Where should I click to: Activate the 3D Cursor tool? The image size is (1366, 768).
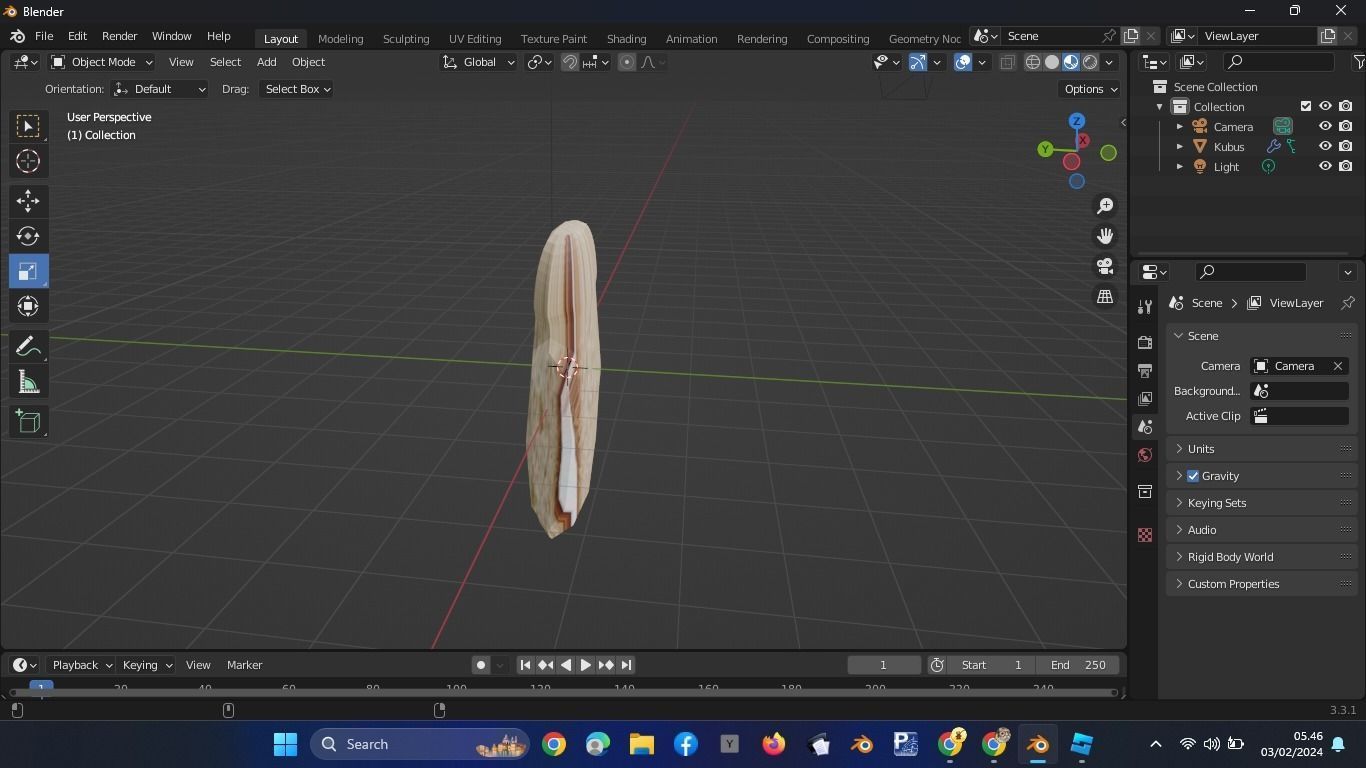click(28, 161)
